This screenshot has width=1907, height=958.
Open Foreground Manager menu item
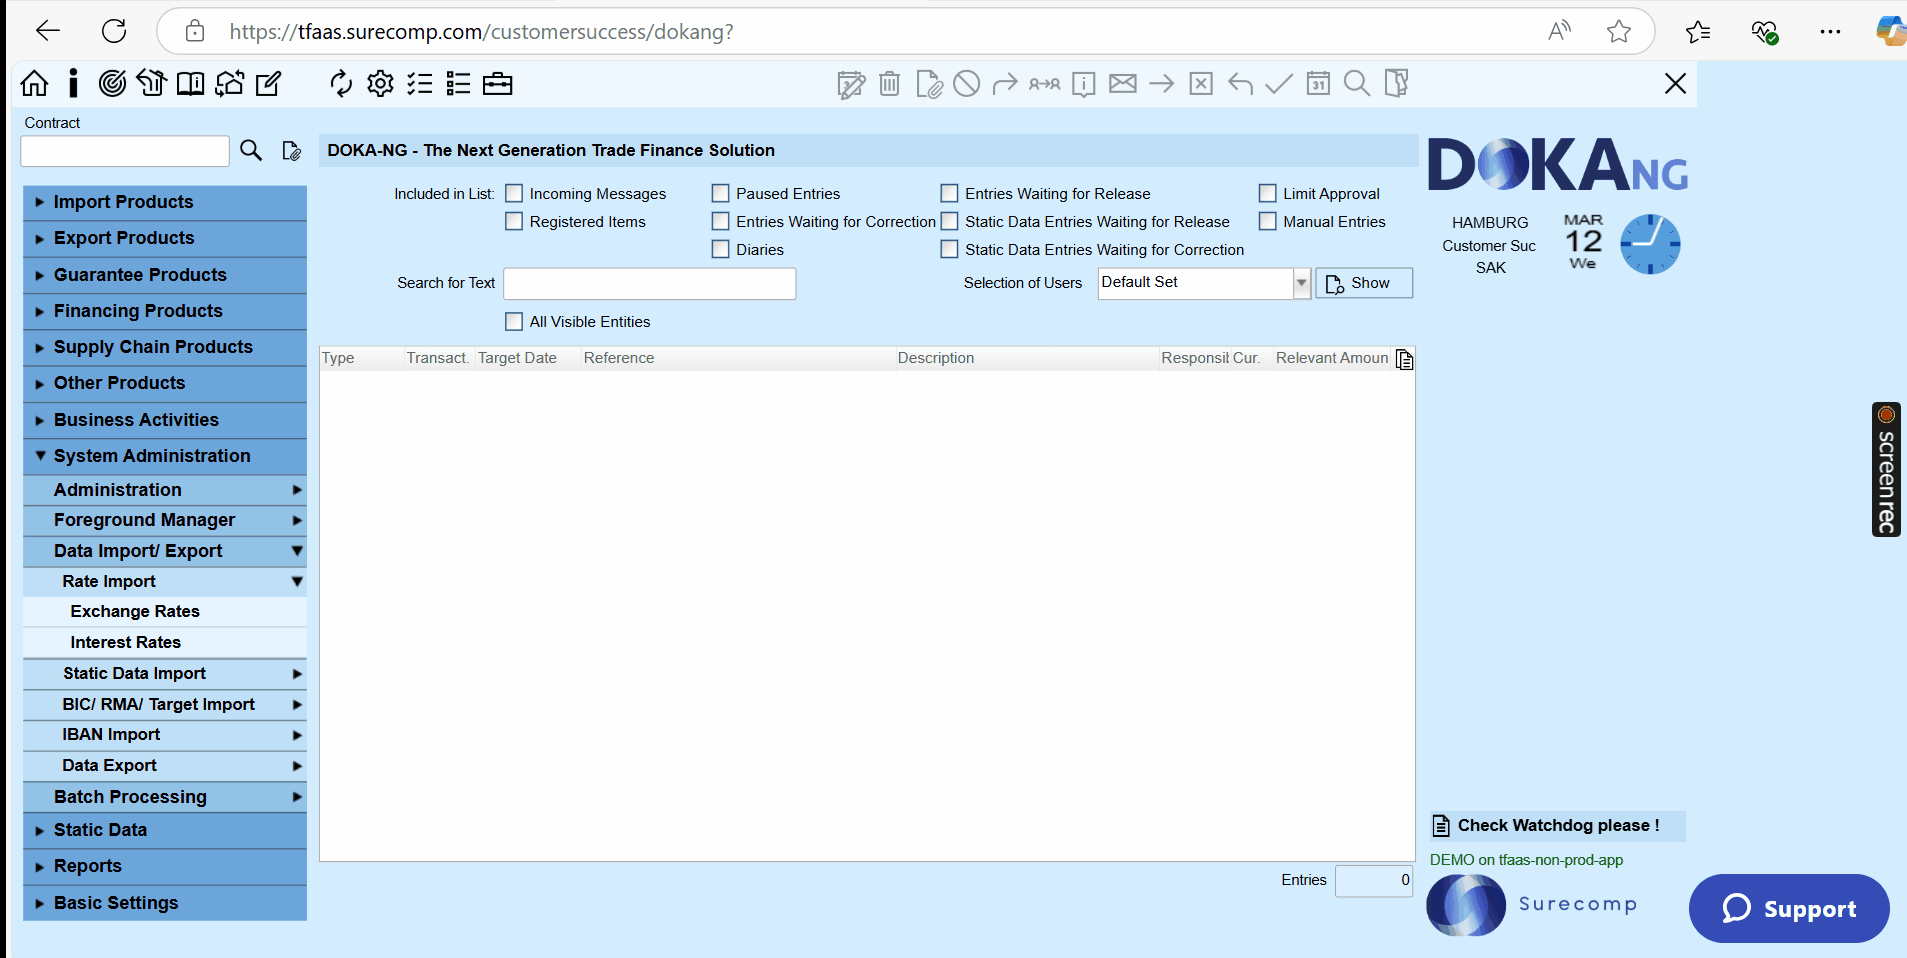[x=165, y=520]
